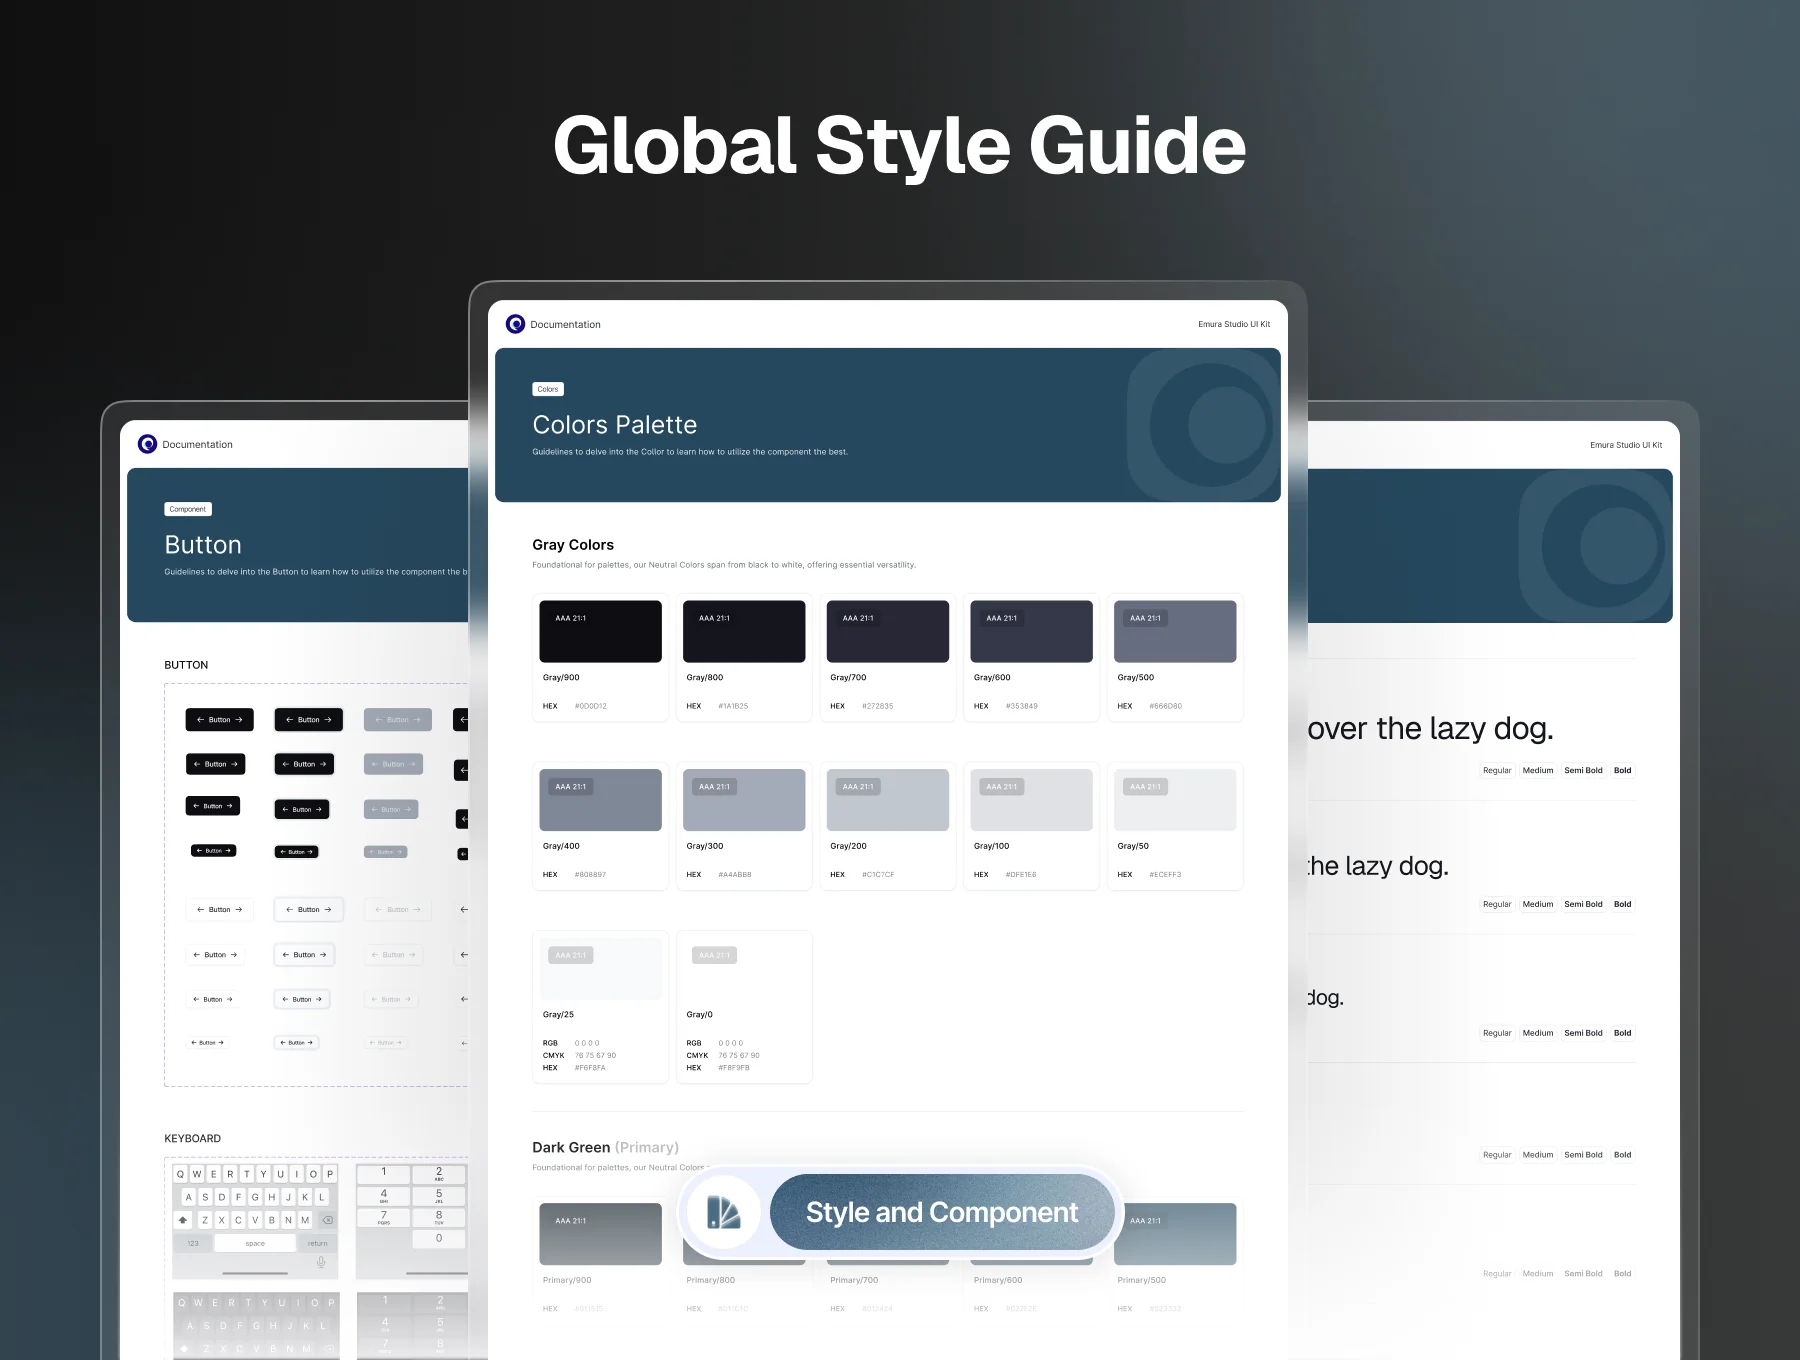Select the Gray/700 color swatch

(x=888, y=632)
